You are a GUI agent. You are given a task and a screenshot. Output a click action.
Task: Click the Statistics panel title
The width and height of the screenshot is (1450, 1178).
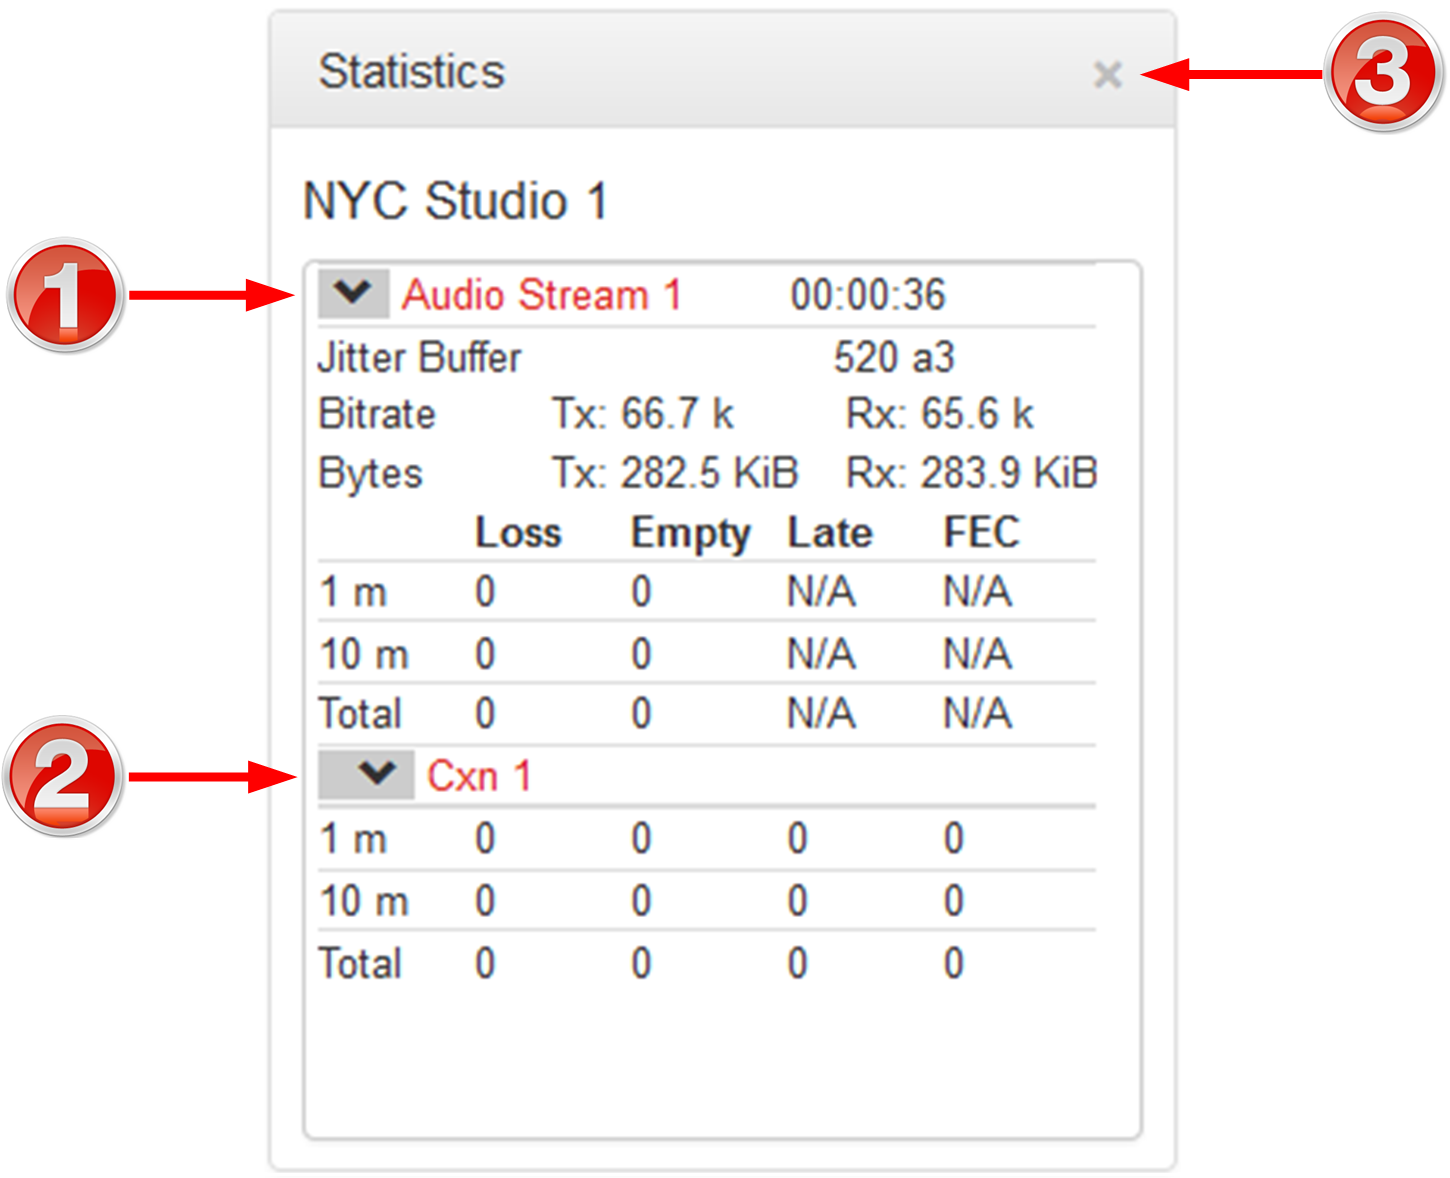411,72
